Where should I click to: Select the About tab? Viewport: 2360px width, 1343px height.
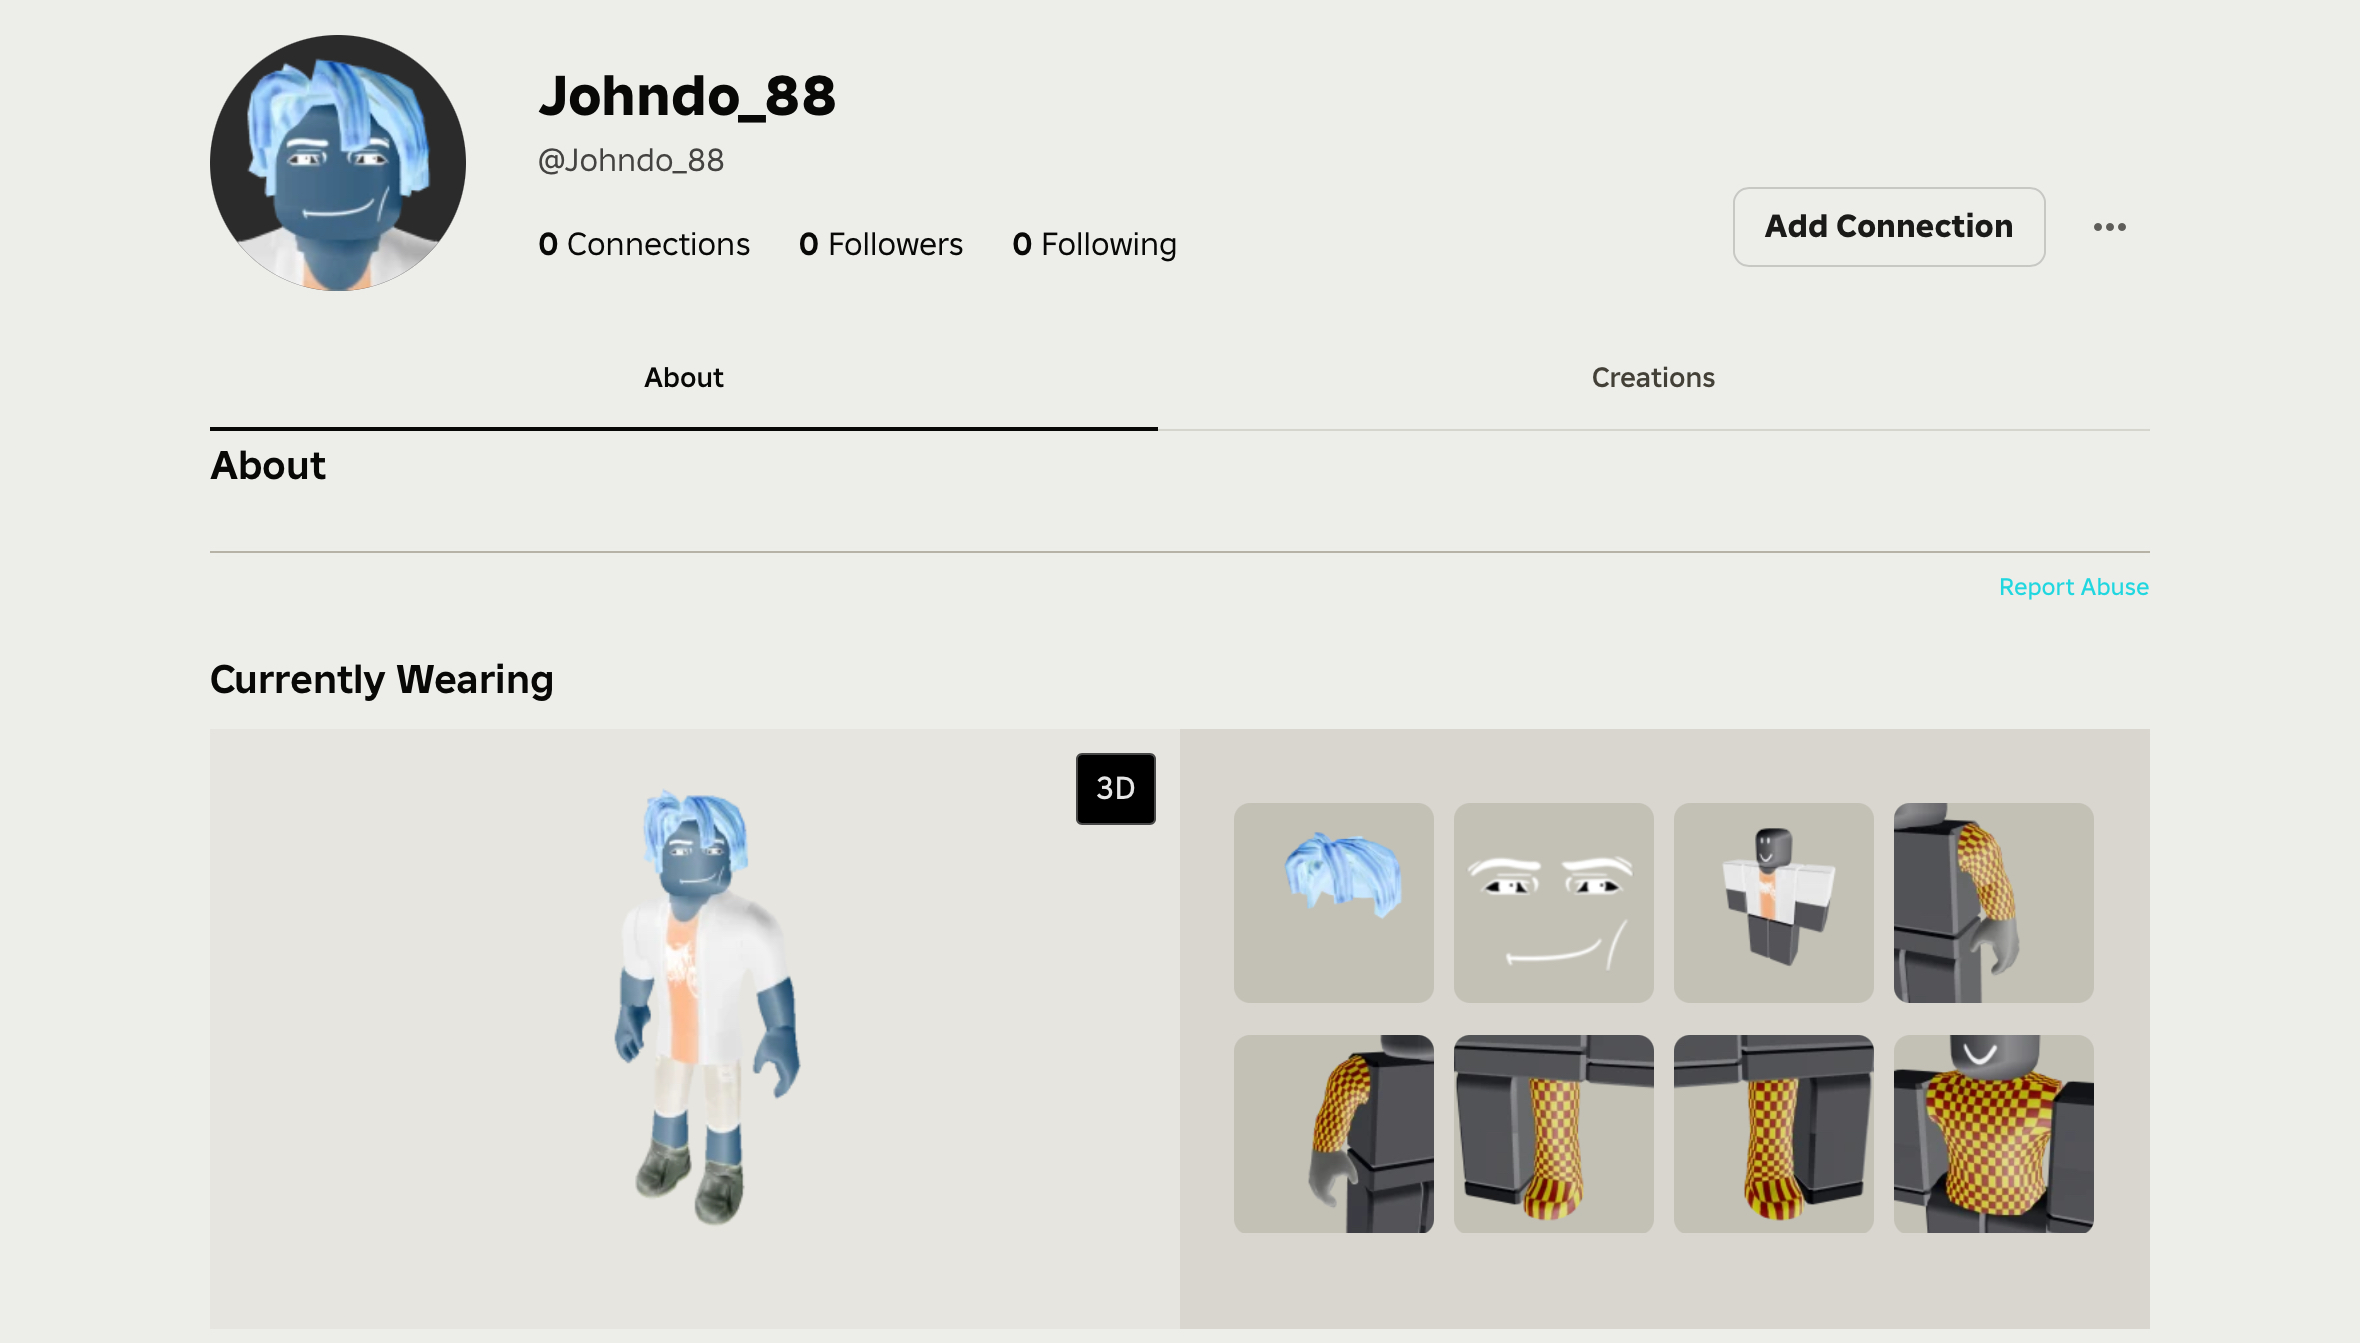point(683,378)
